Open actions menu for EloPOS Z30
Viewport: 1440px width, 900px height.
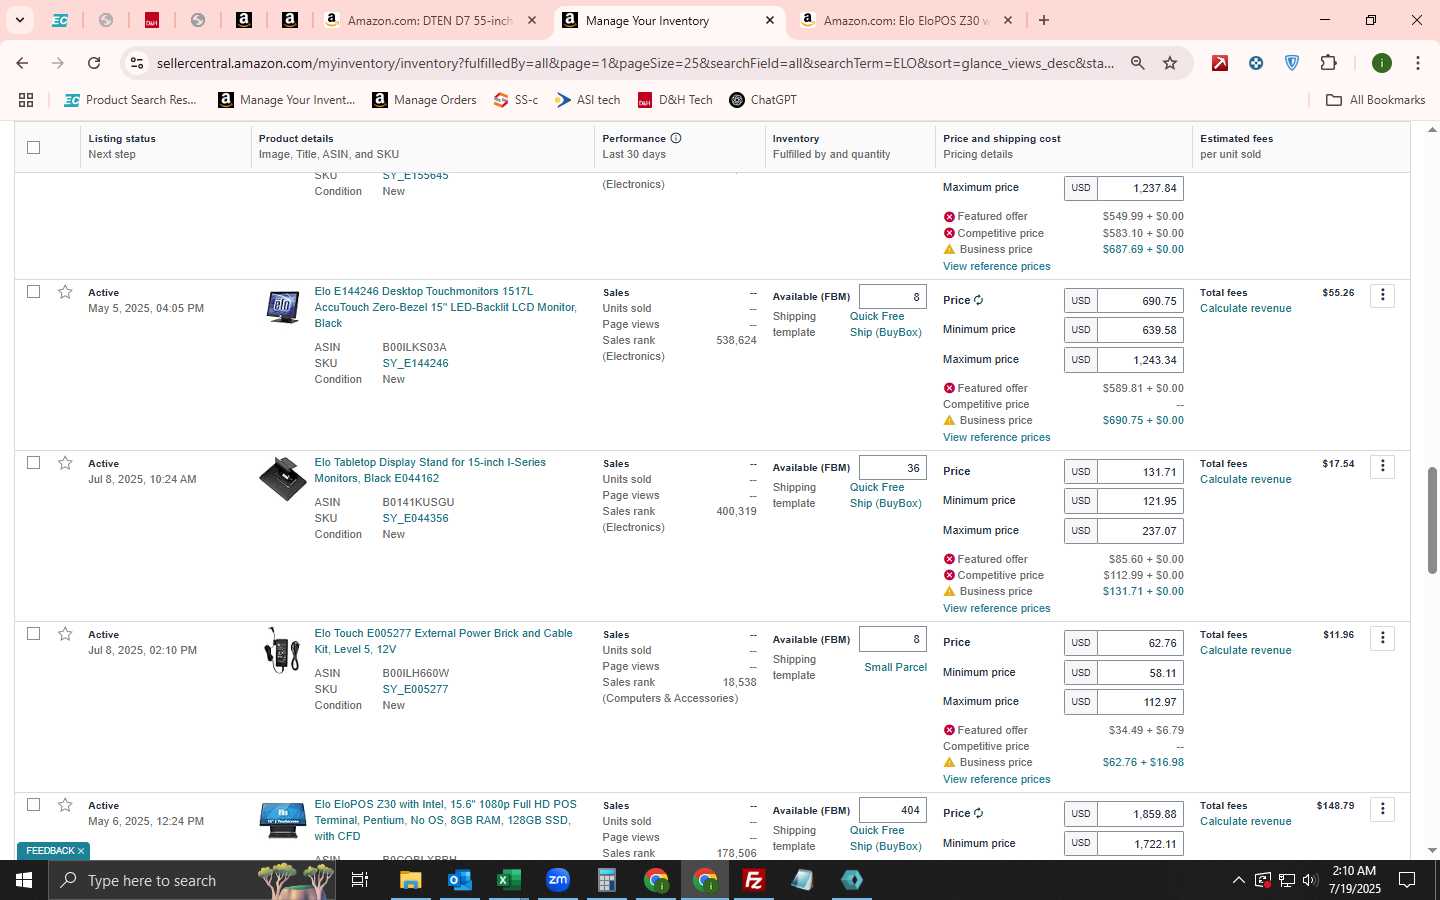tap(1382, 809)
